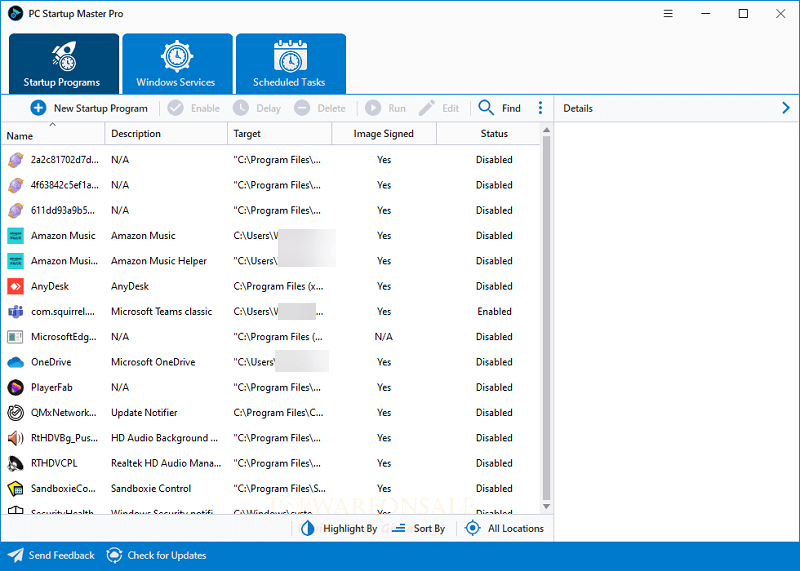Select the 611dd93a9b5 entry icon
The image size is (800, 571).
click(15, 210)
